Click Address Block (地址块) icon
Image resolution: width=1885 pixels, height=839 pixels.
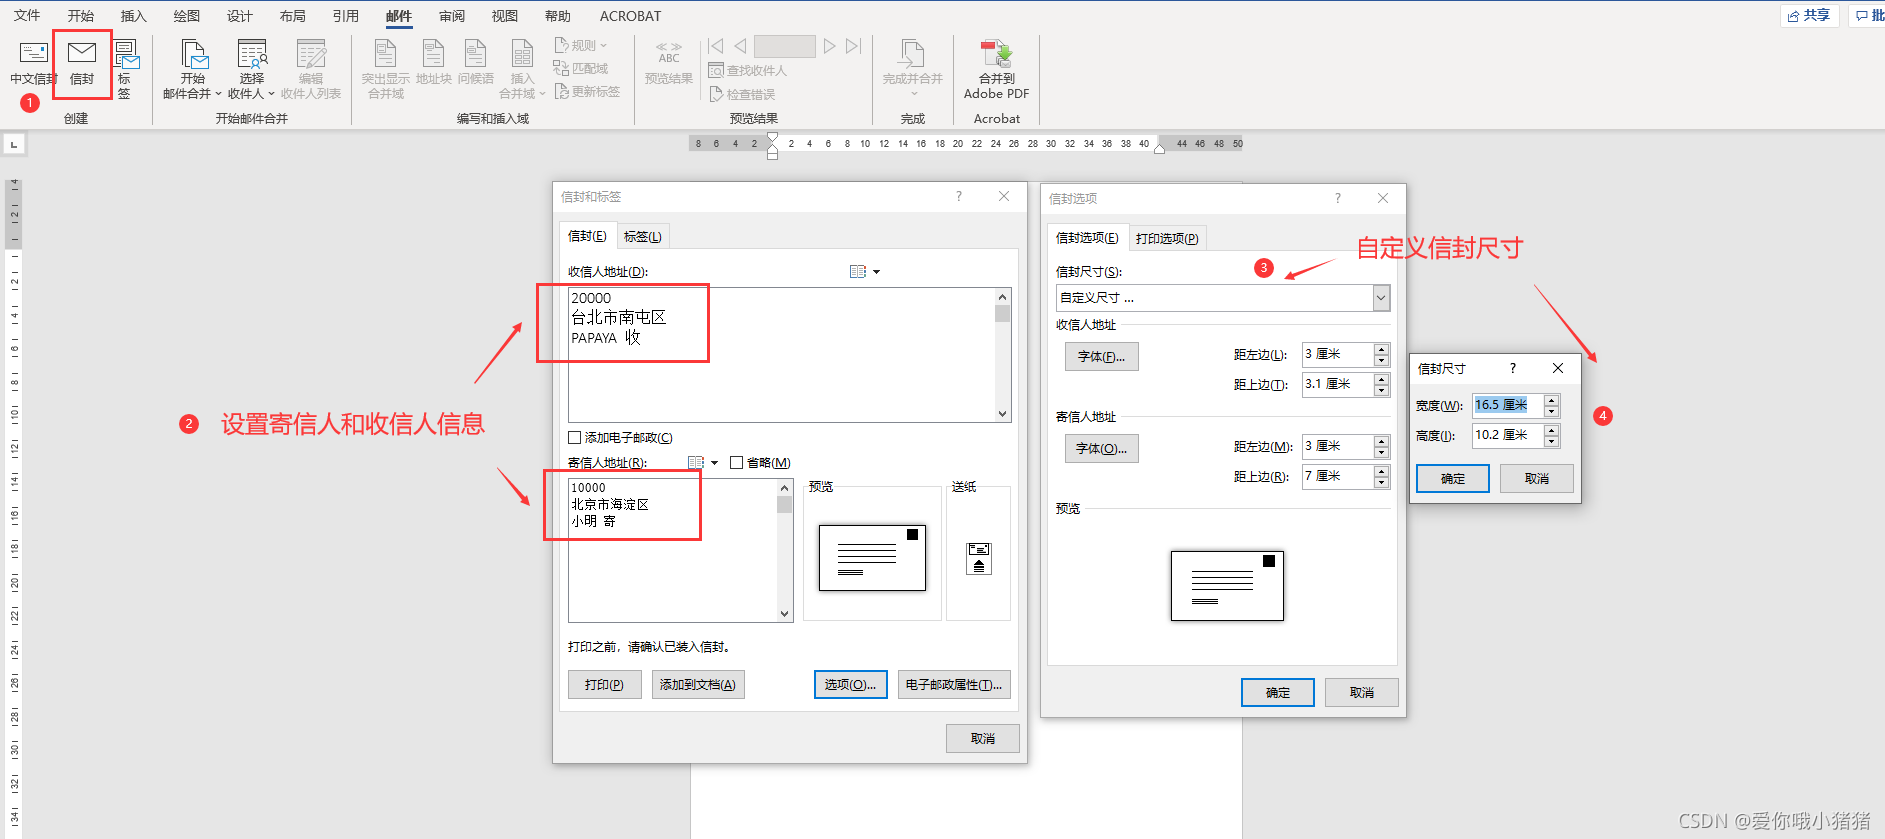click(433, 62)
